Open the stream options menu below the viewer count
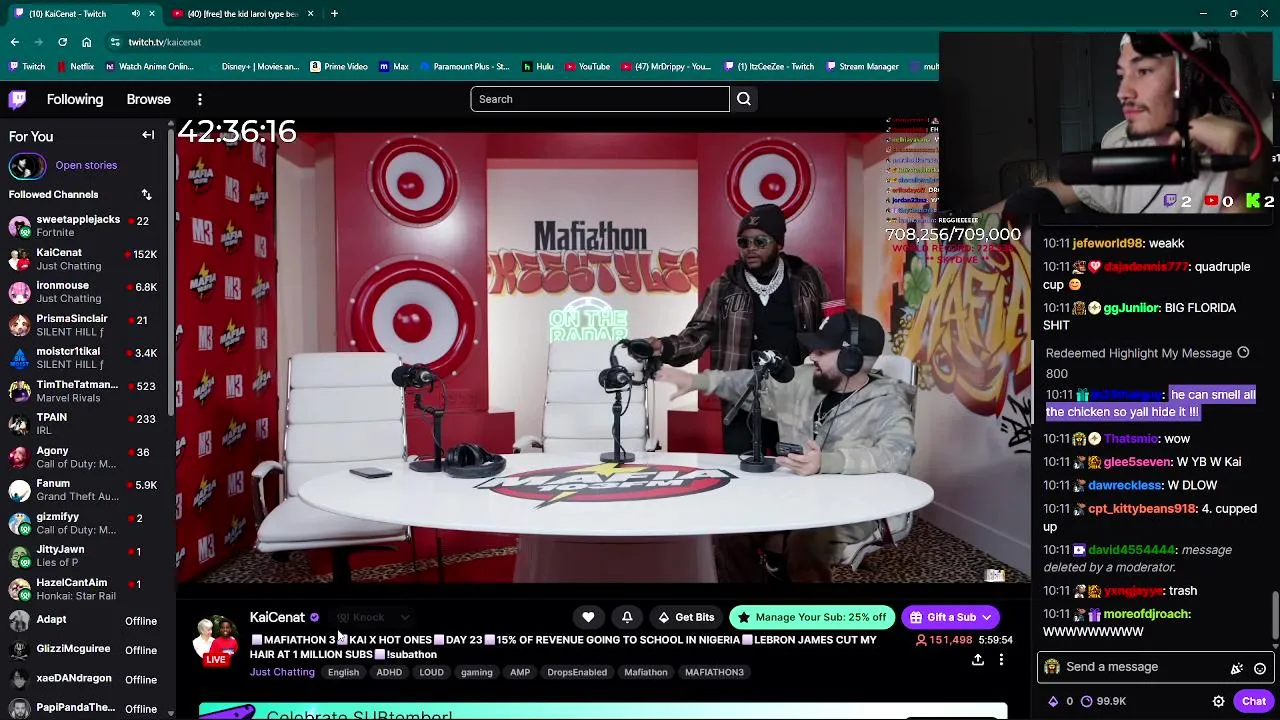This screenshot has width=1280, height=720. click(1001, 660)
